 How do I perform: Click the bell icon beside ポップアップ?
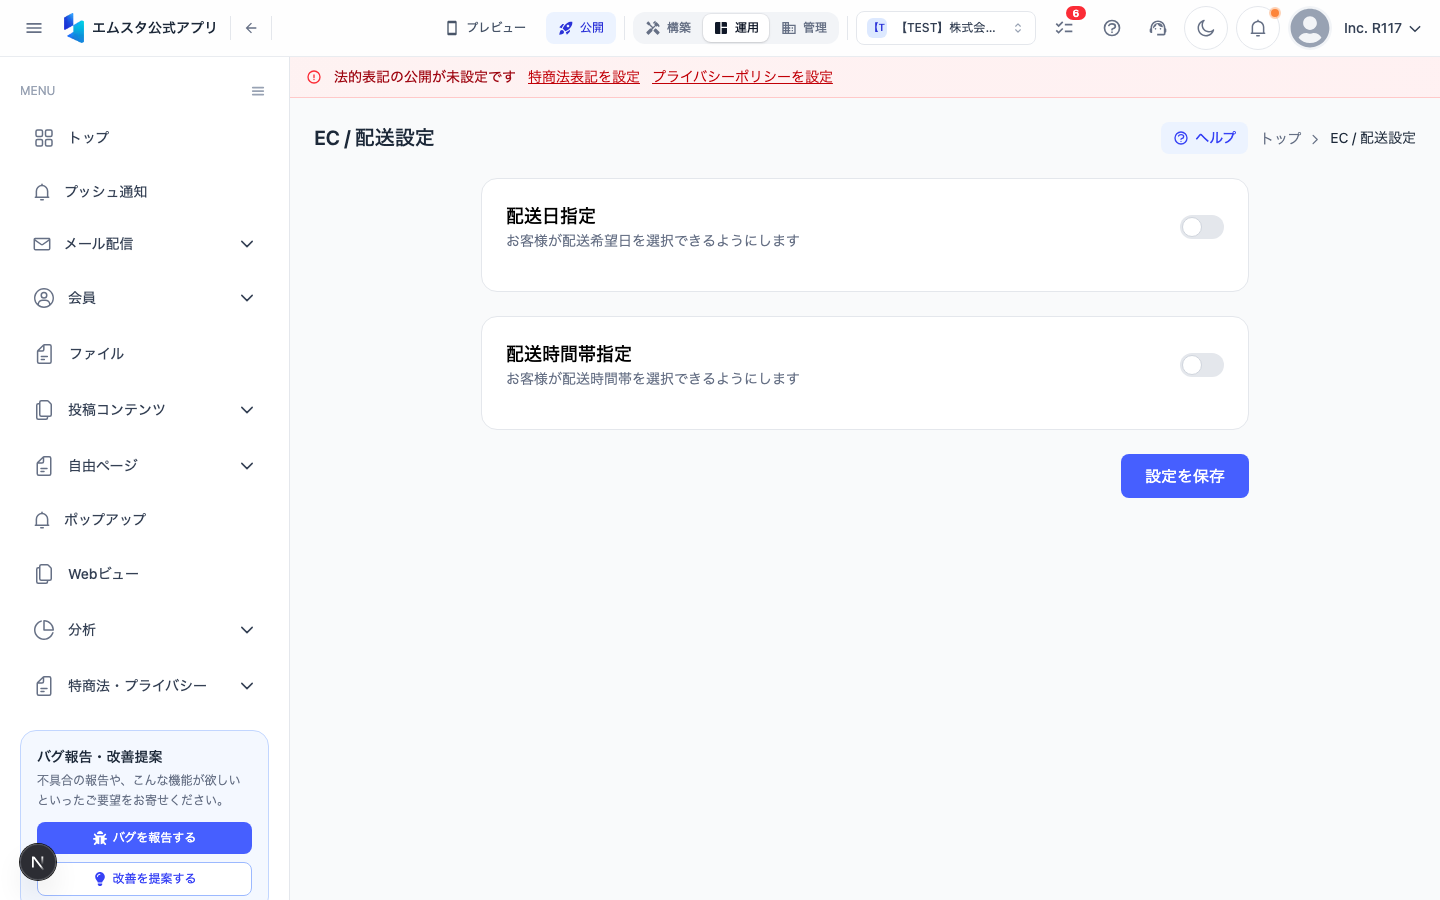[42, 520]
